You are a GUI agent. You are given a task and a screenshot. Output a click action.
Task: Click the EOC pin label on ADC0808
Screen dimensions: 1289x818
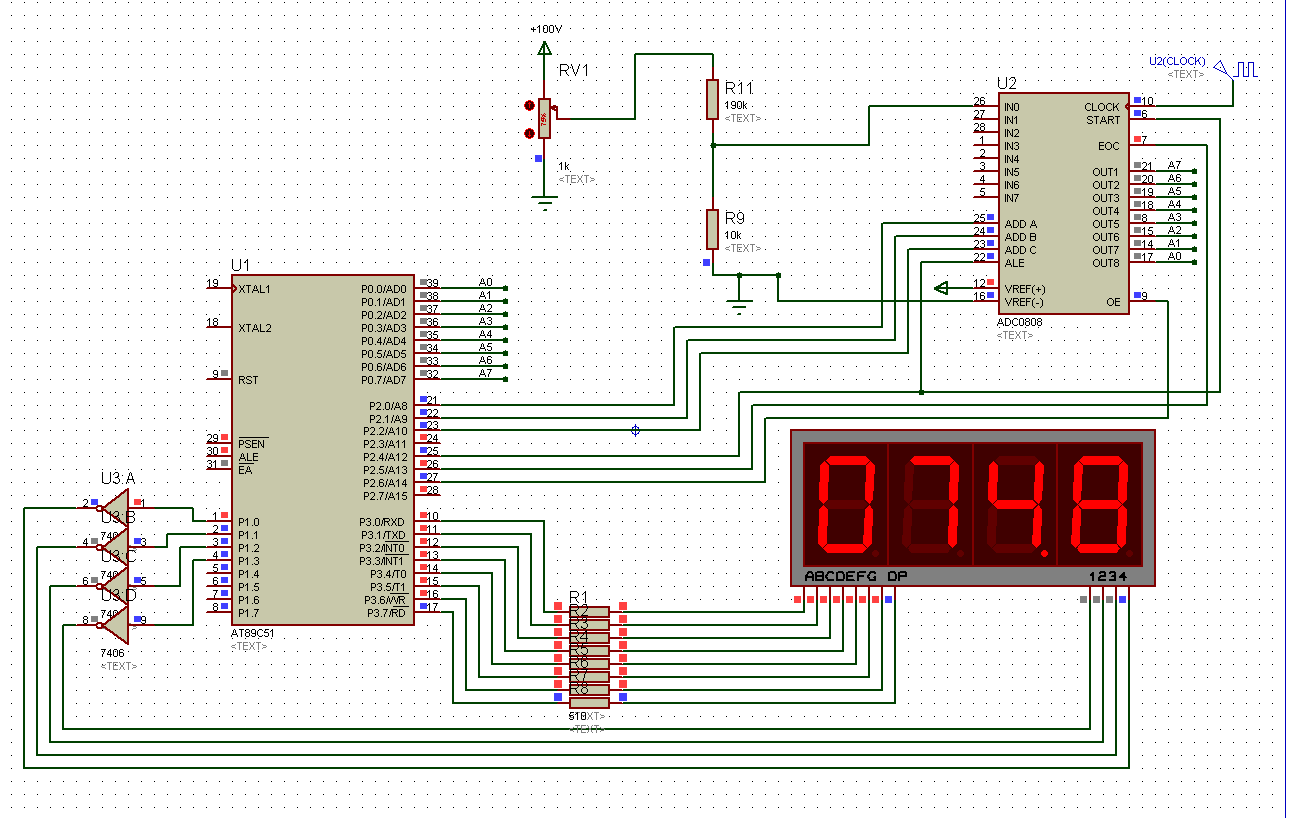point(1109,146)
